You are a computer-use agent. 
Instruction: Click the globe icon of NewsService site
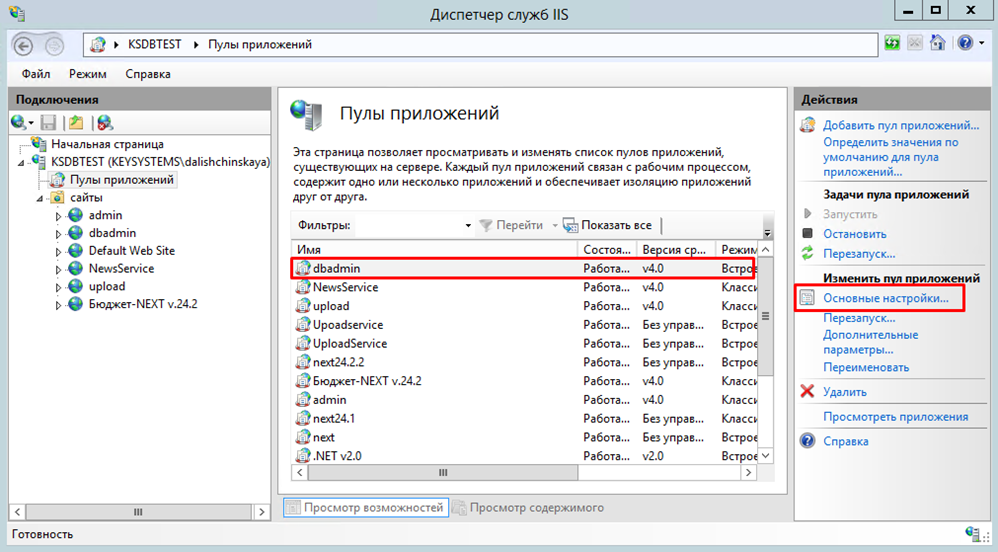(x=76, y=268)
